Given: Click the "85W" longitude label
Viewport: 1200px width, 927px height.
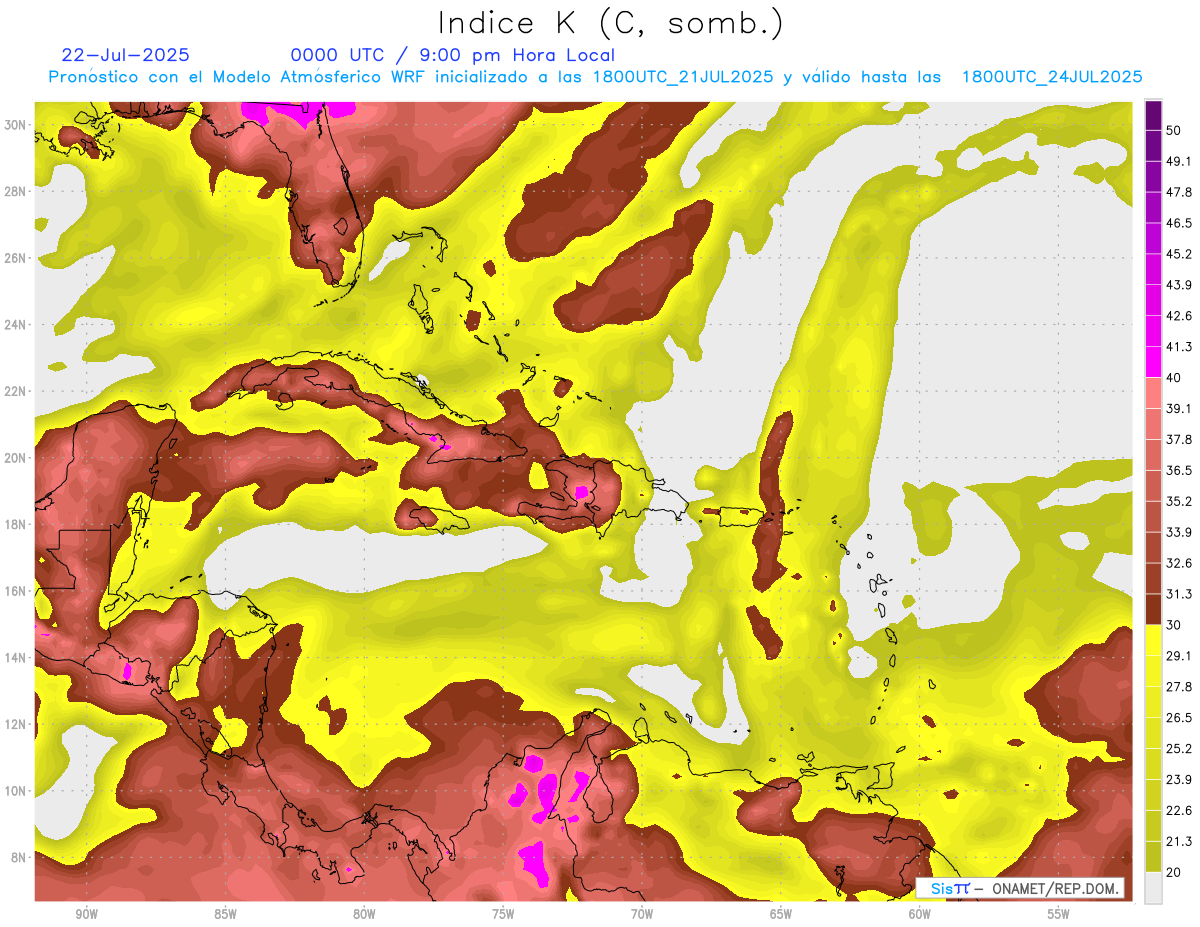Looking at the screenshot, I should (225, 914).
